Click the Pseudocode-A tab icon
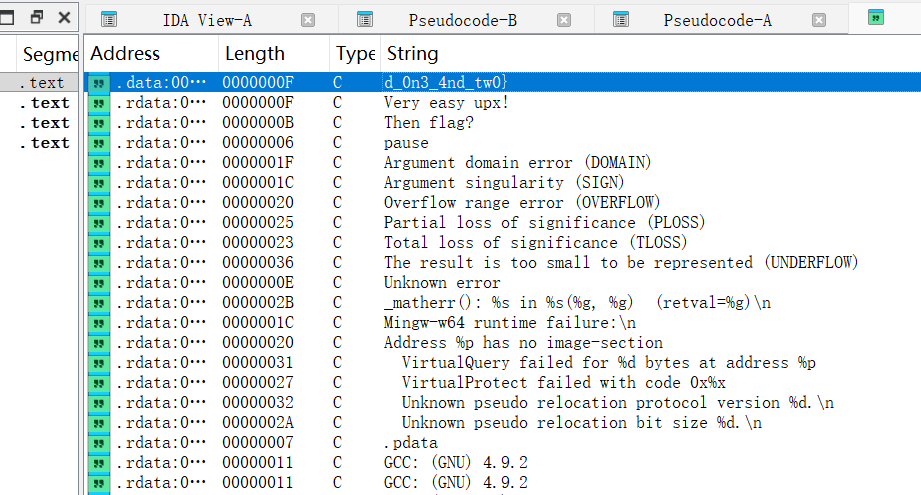Image resolution: width=921 pixels, height=495 pixels. (x=621, y=19)
